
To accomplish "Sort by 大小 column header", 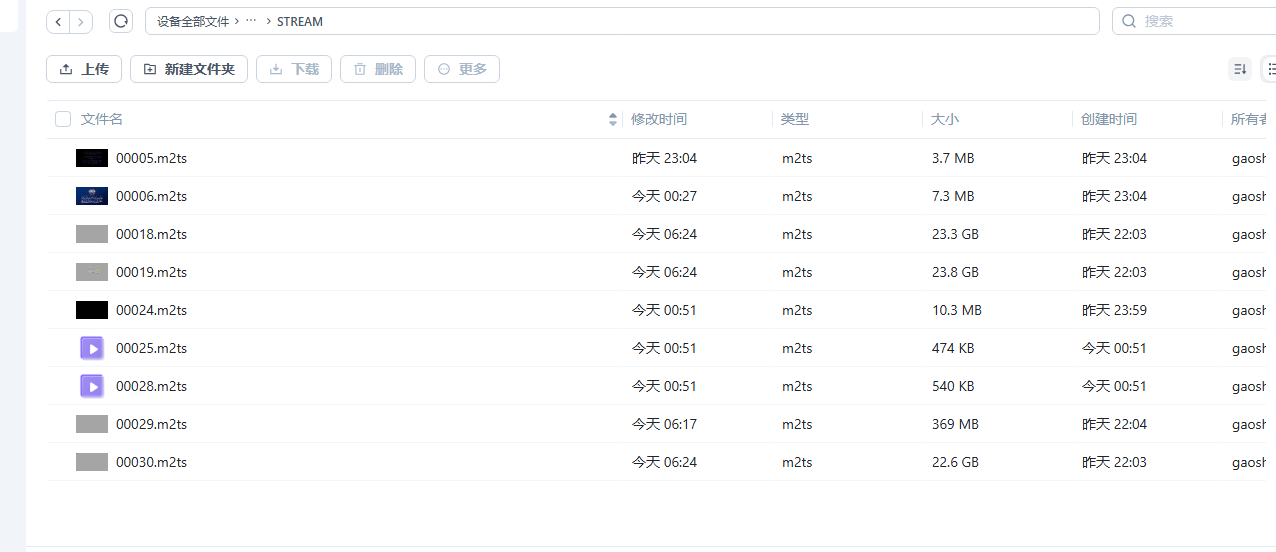I will coord(945,119).
